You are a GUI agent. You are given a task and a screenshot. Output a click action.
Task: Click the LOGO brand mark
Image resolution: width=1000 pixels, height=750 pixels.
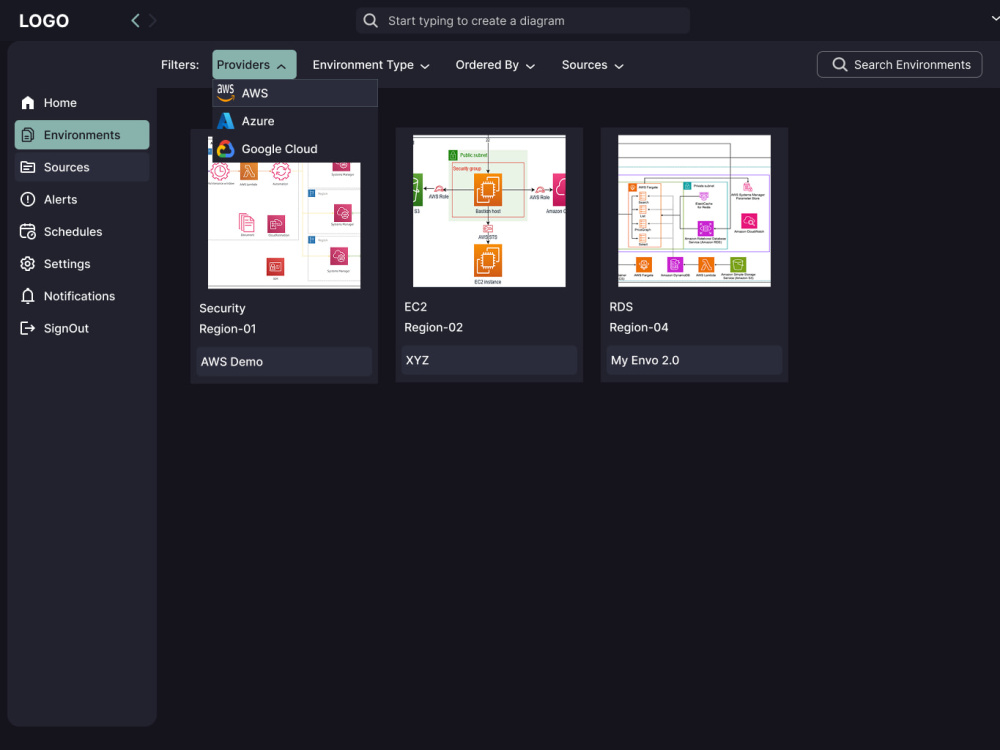(44, 21)
